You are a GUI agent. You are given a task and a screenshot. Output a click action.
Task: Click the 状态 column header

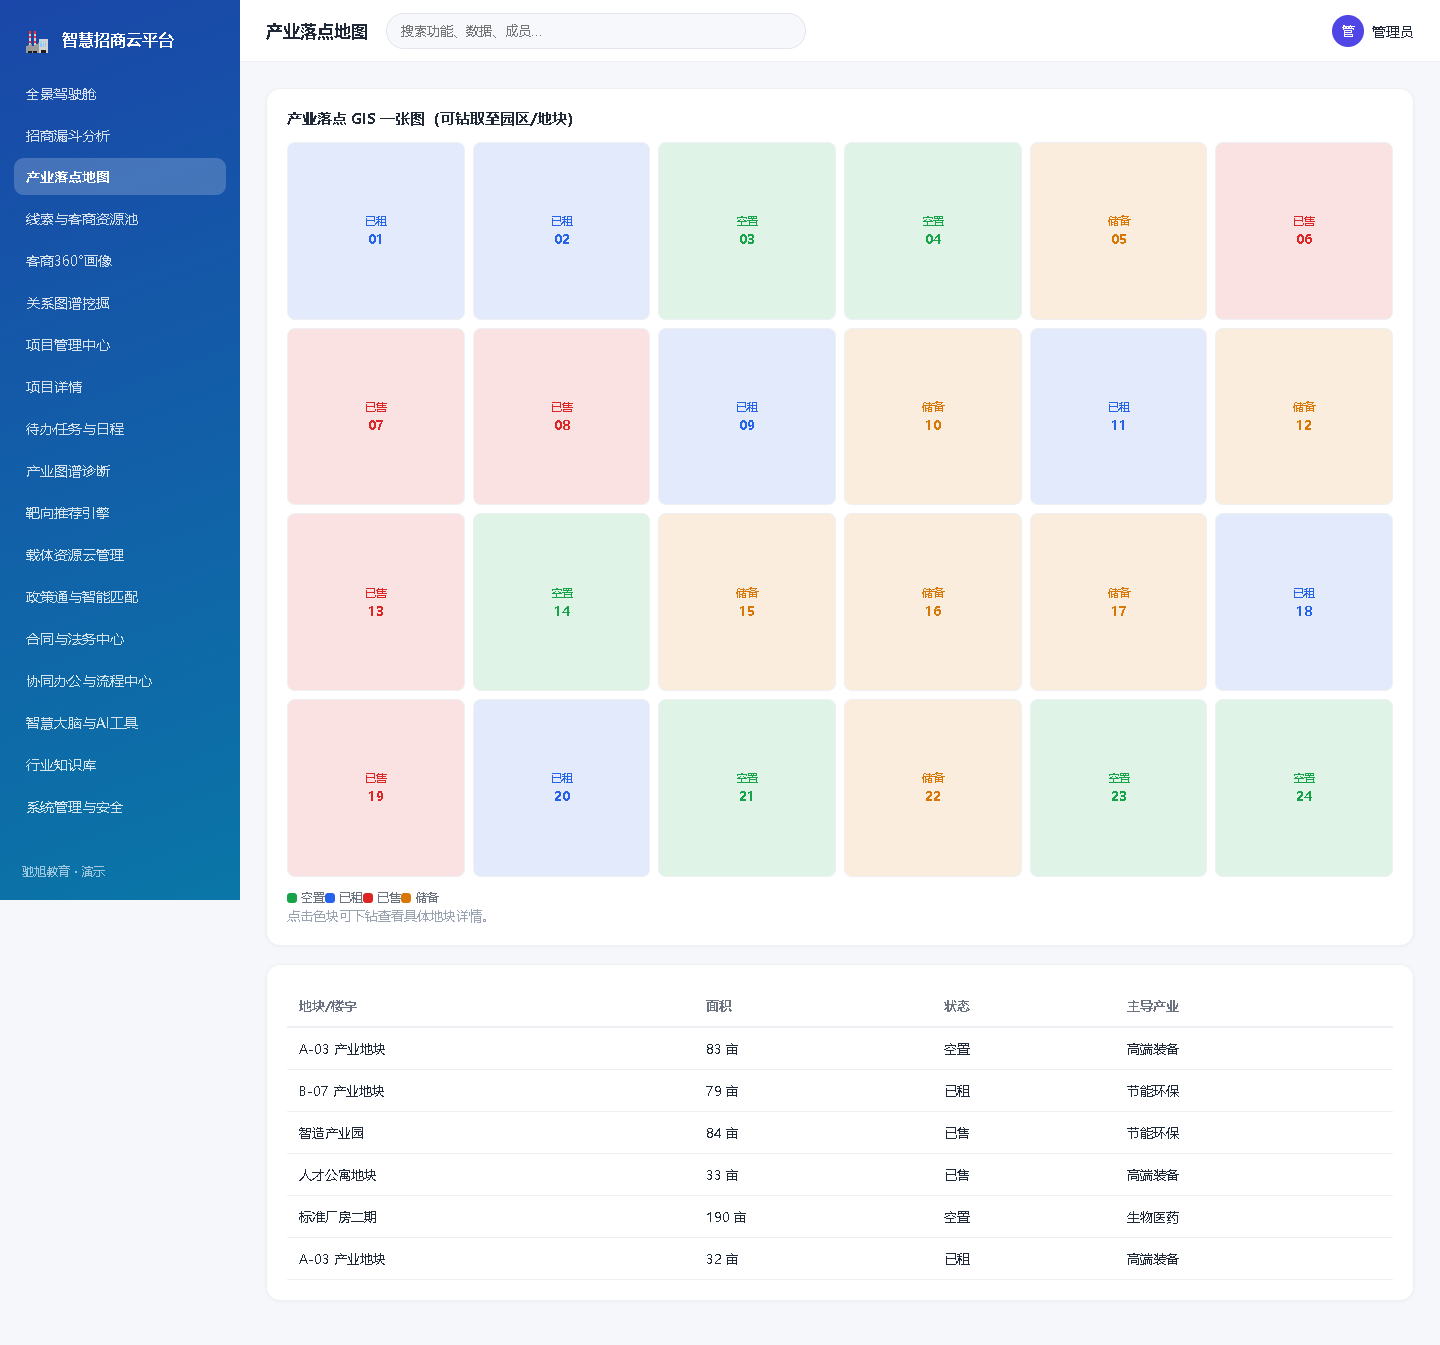(x=957, y=1006)
